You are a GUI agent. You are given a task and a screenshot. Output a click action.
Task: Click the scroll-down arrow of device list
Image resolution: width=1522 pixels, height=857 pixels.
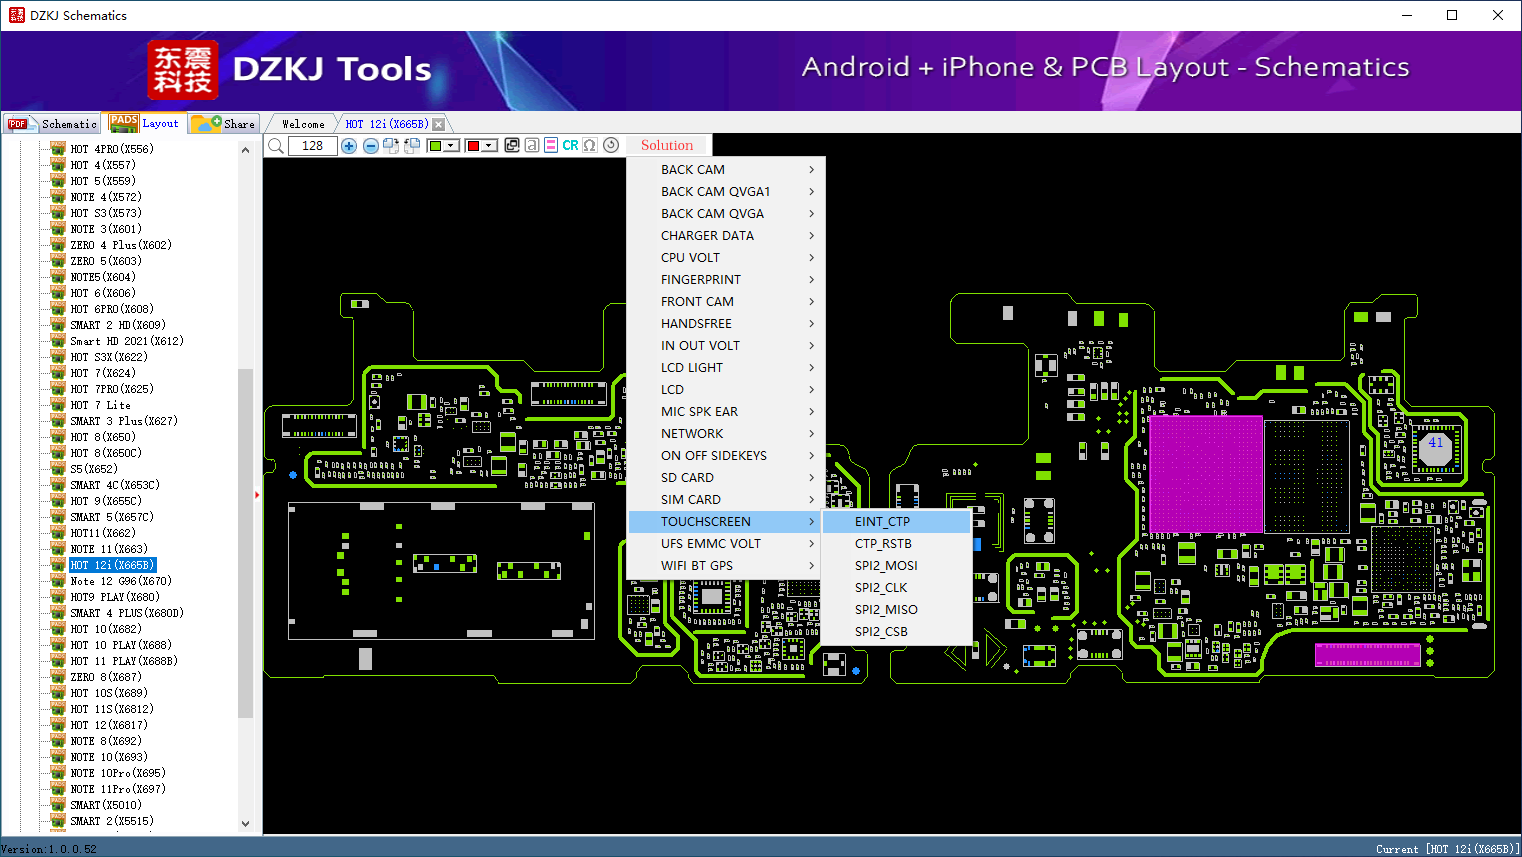click(246, 824)
